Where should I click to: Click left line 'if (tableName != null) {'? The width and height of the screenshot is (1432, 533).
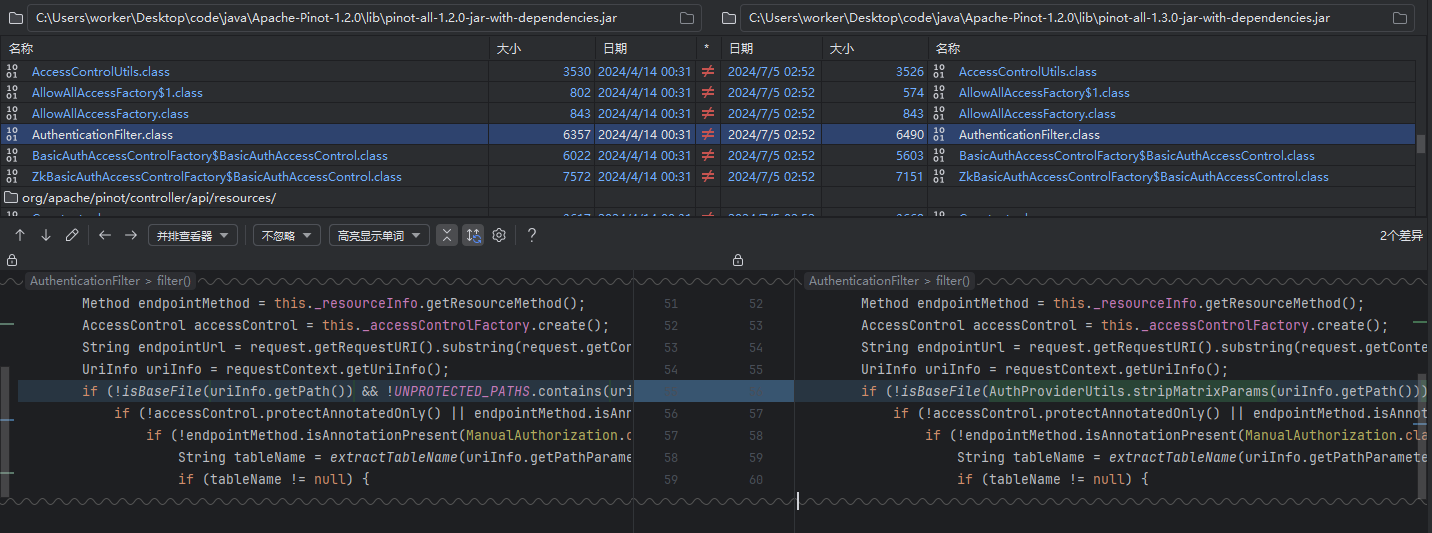(274, 479)
